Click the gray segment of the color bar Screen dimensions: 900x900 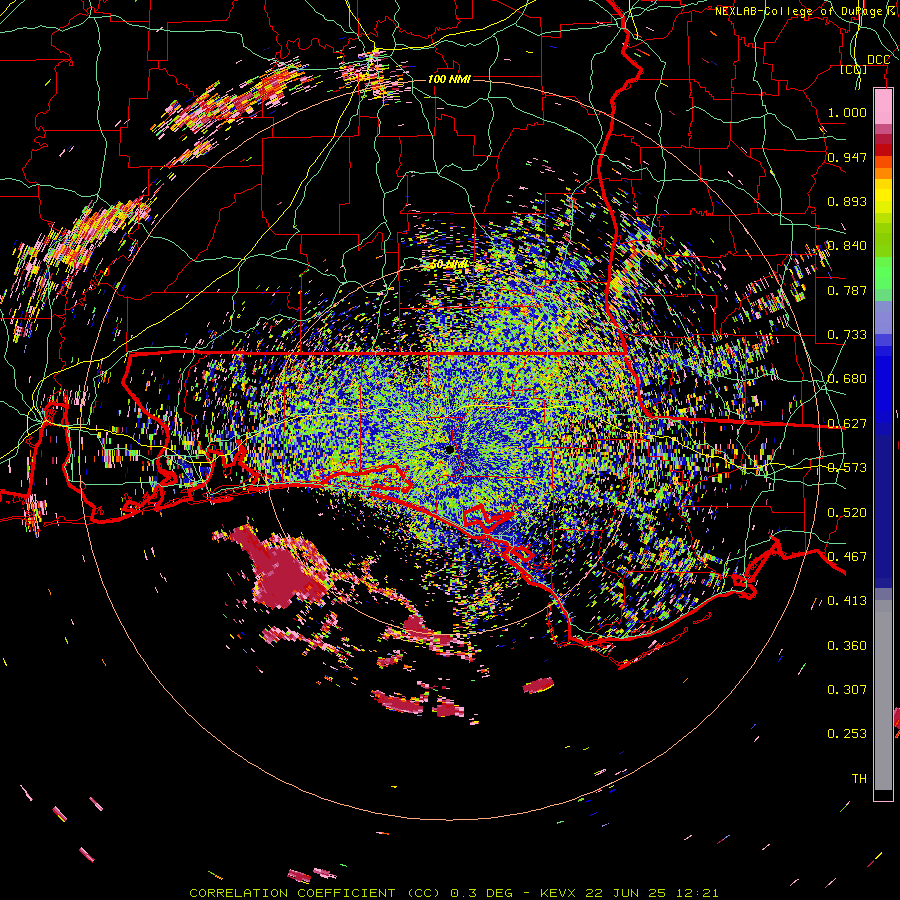tap(883, 695)
